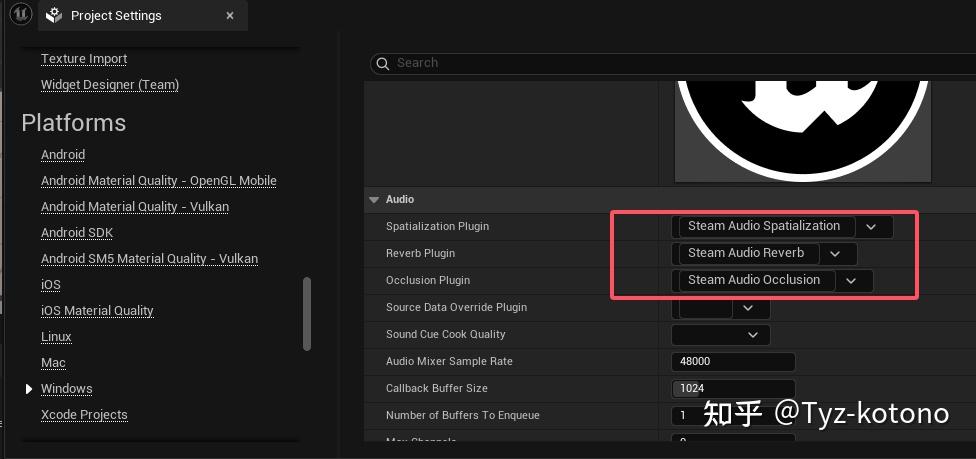Click the Sound Cue Cook Quality label
976x459 pixels.
pos(446,334)
